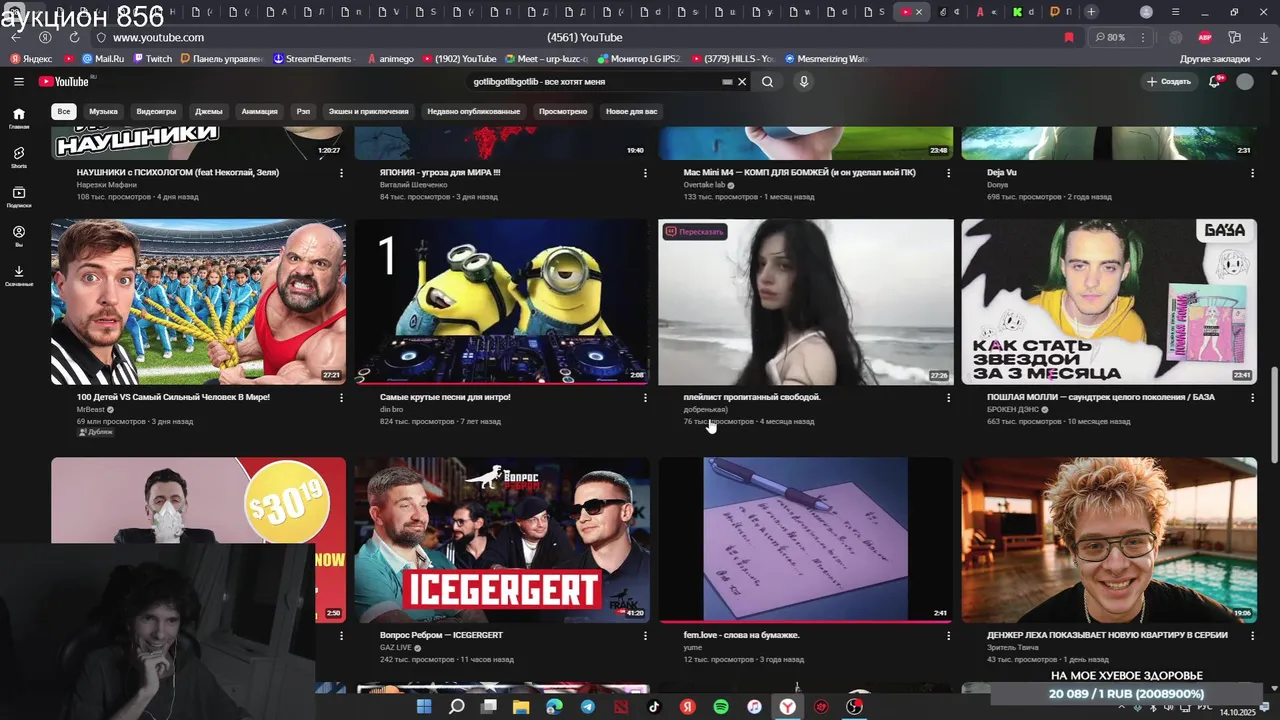Open the account avatar menu
This screenshot has height=720, width=1280.
click(1245, 81)
